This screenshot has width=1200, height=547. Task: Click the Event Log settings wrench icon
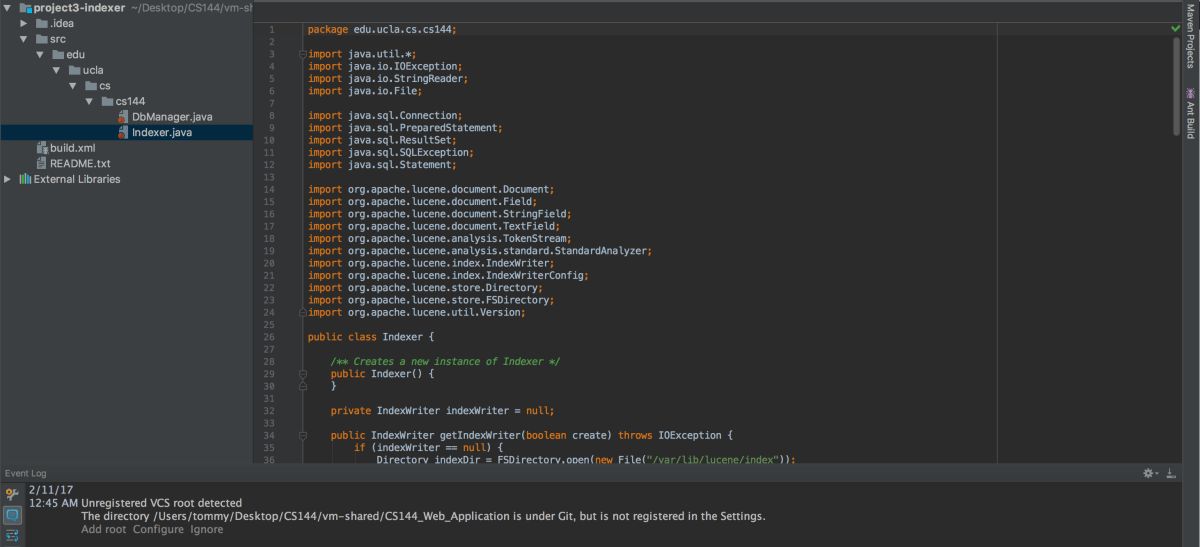(x=12, y=494)
